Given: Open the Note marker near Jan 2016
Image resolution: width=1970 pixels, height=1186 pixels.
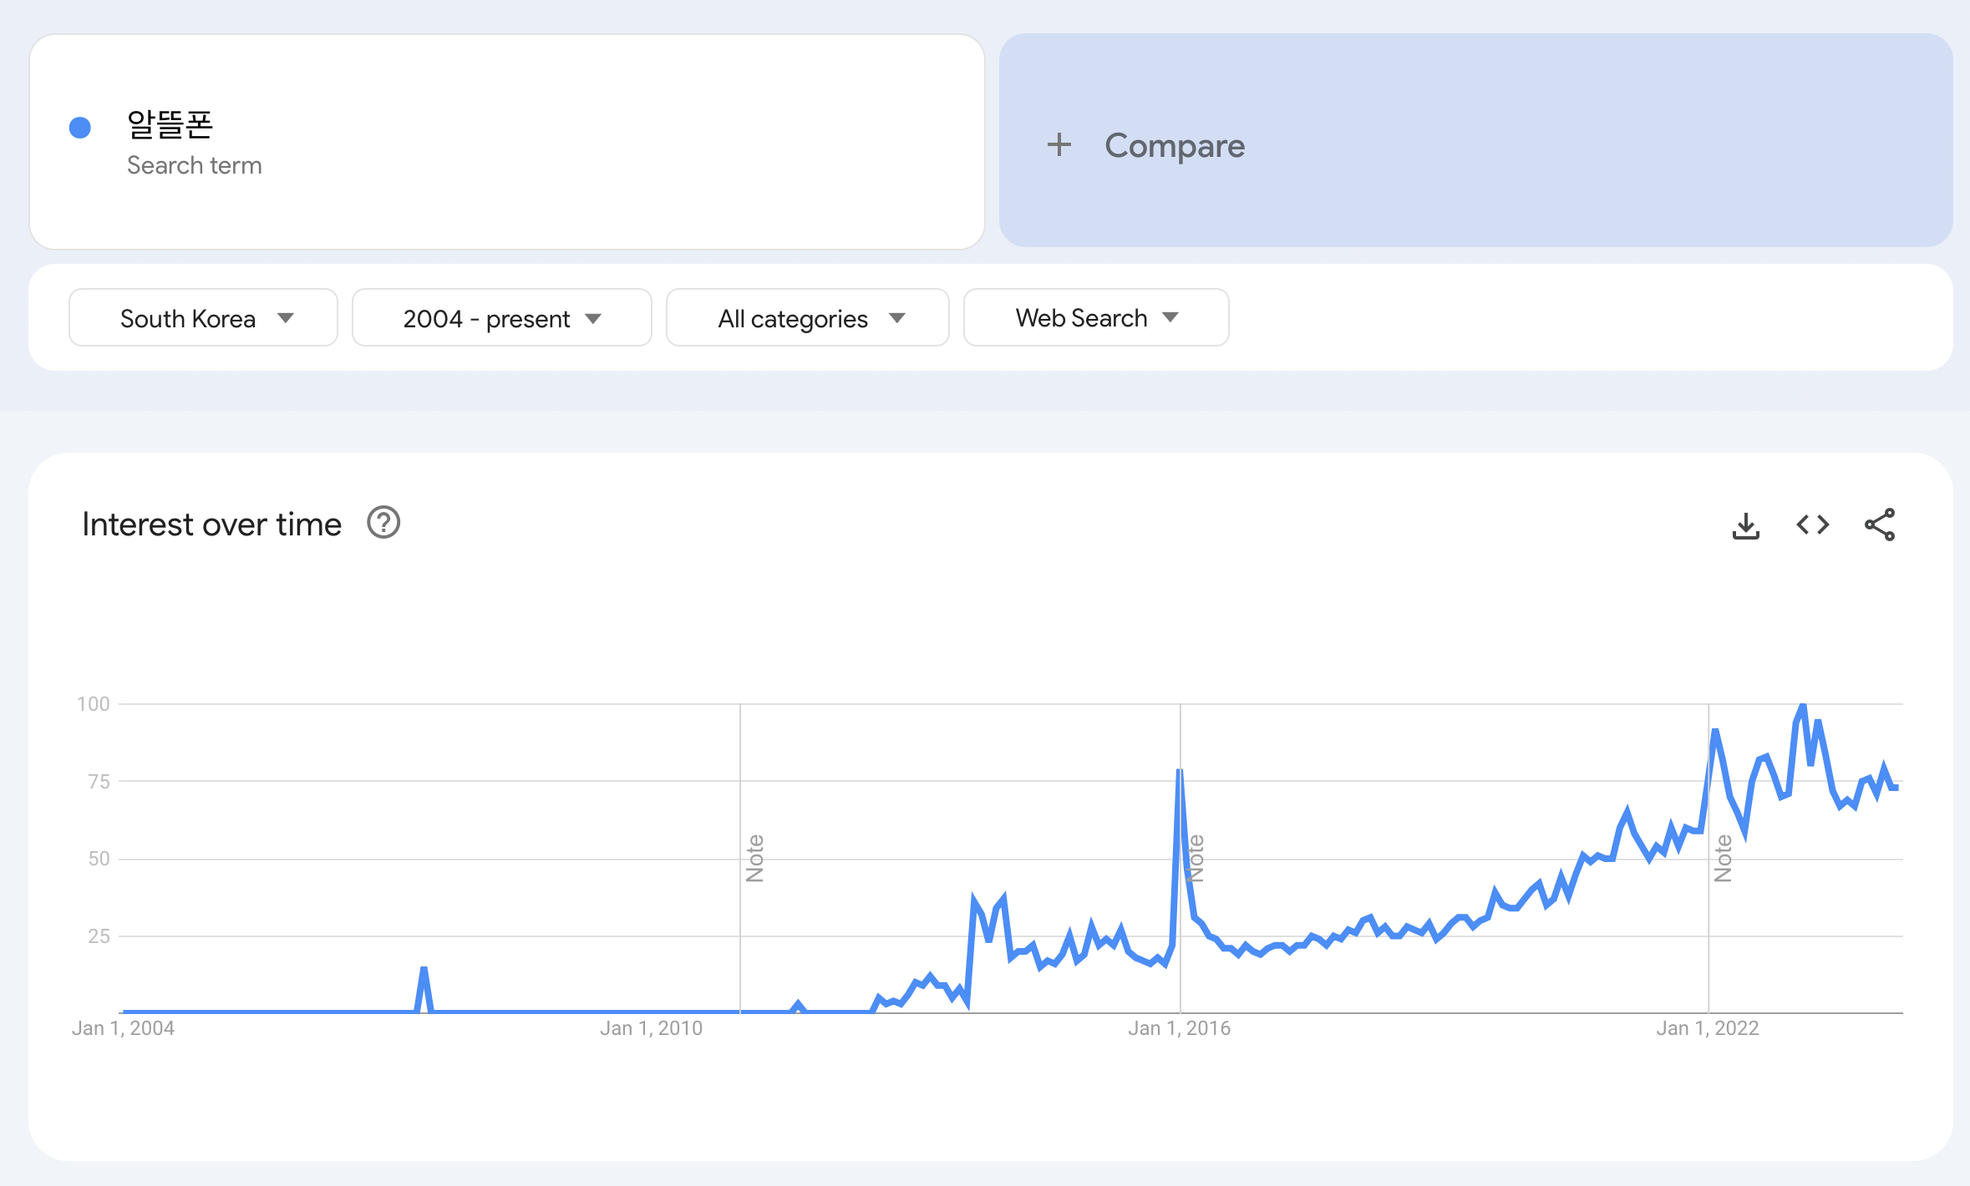Looking at the screenshot, I should (x=1197, y=858).
